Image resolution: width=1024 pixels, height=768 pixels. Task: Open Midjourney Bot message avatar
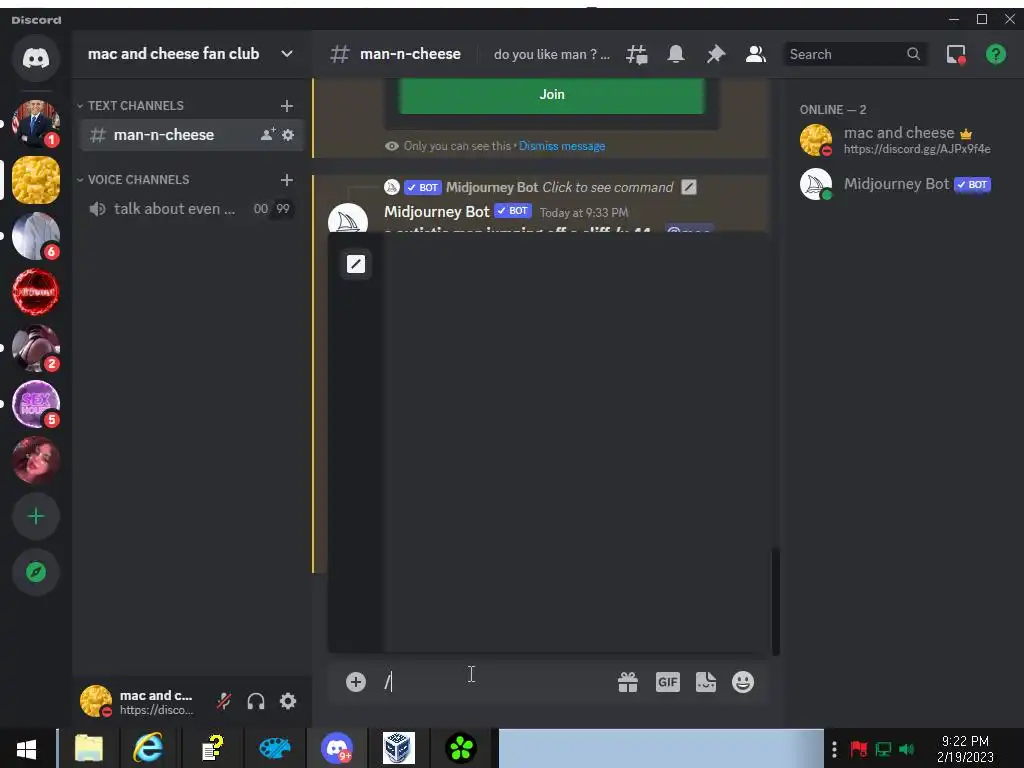click(x=347, y=218)
